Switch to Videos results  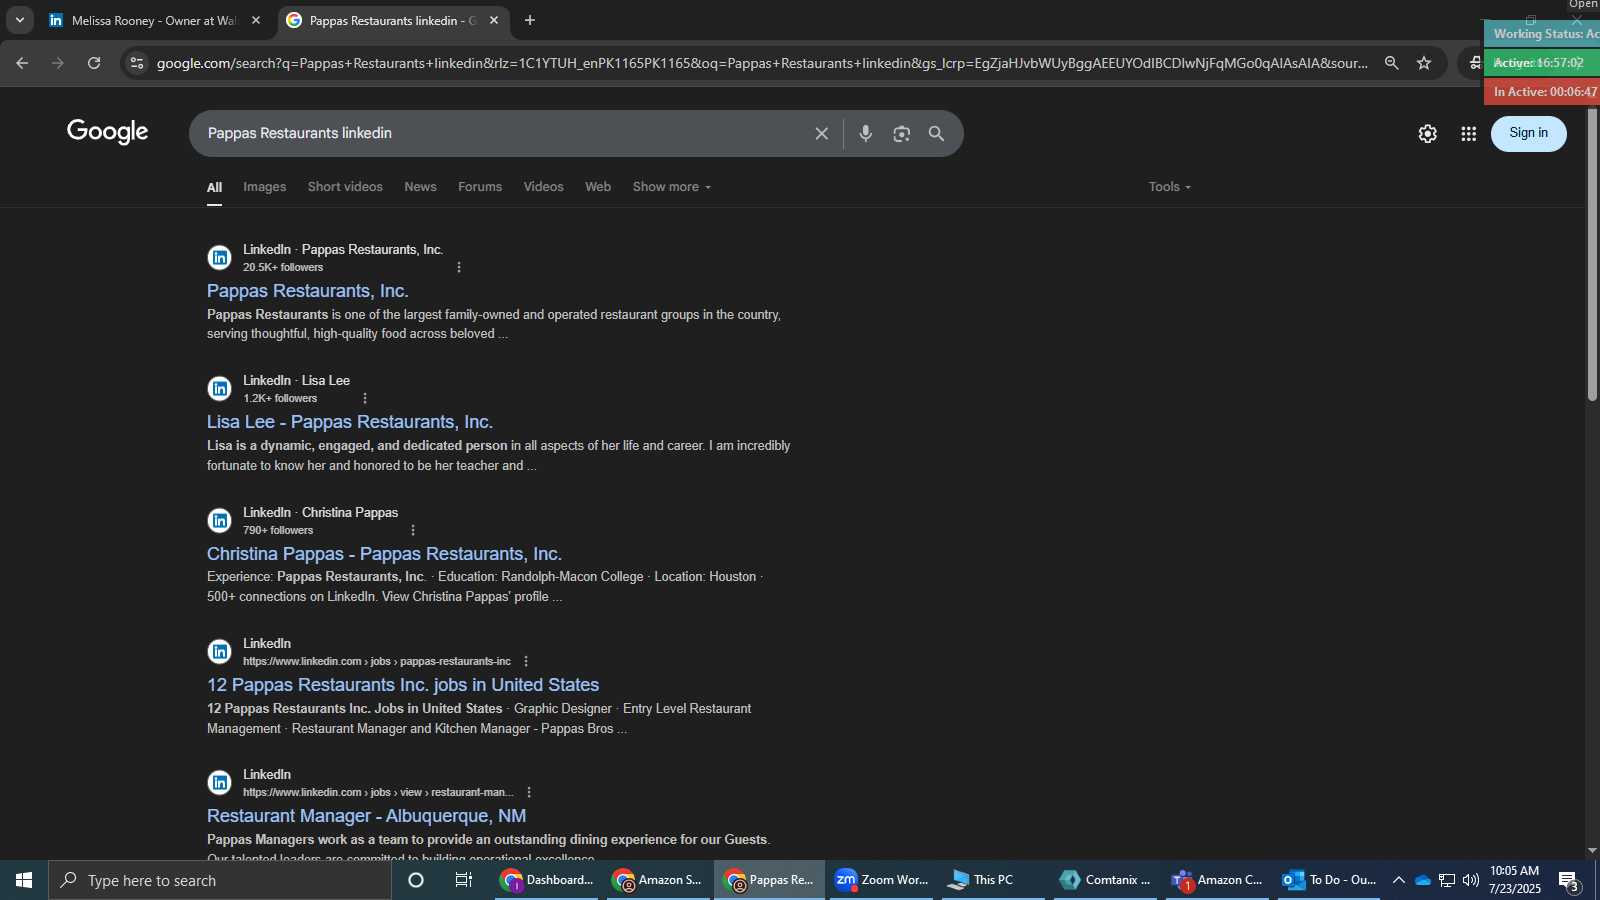(543, 187)
